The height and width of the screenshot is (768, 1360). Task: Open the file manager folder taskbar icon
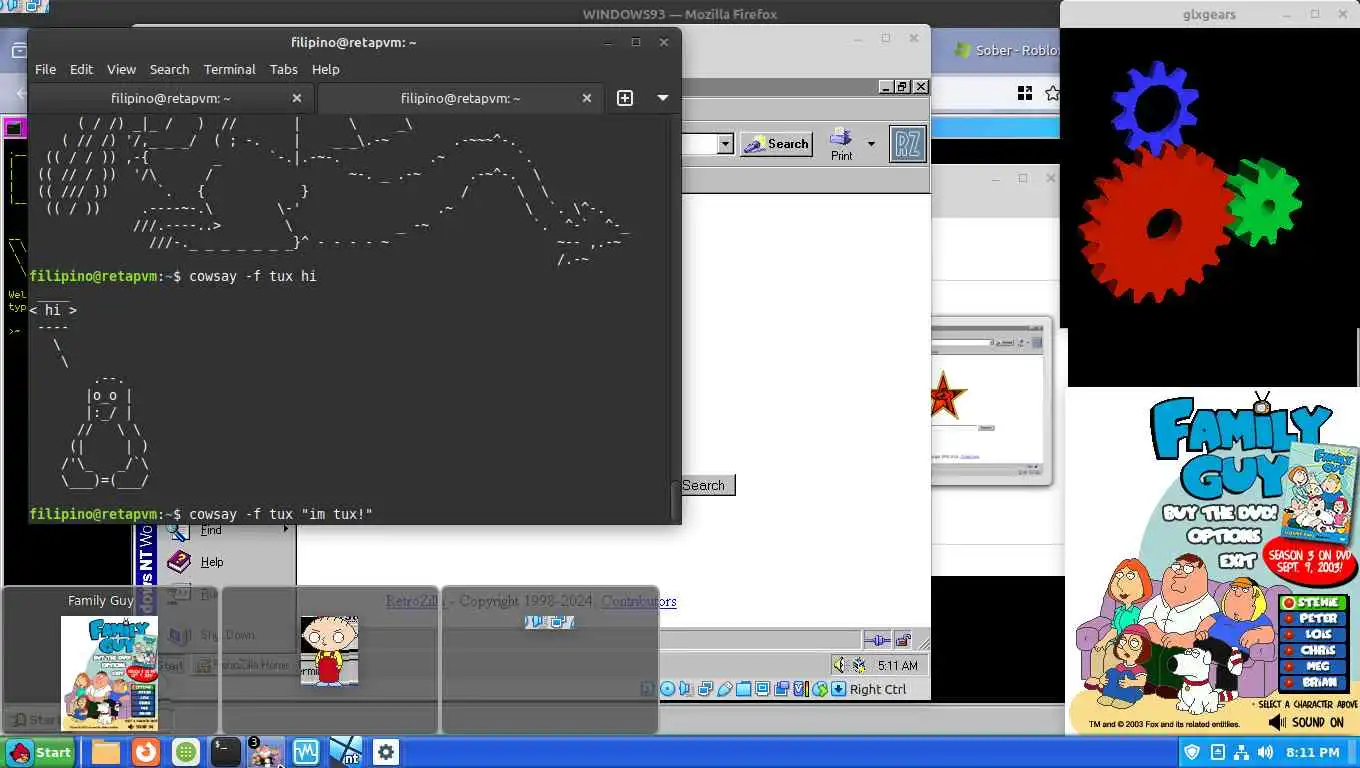(105, 752)
